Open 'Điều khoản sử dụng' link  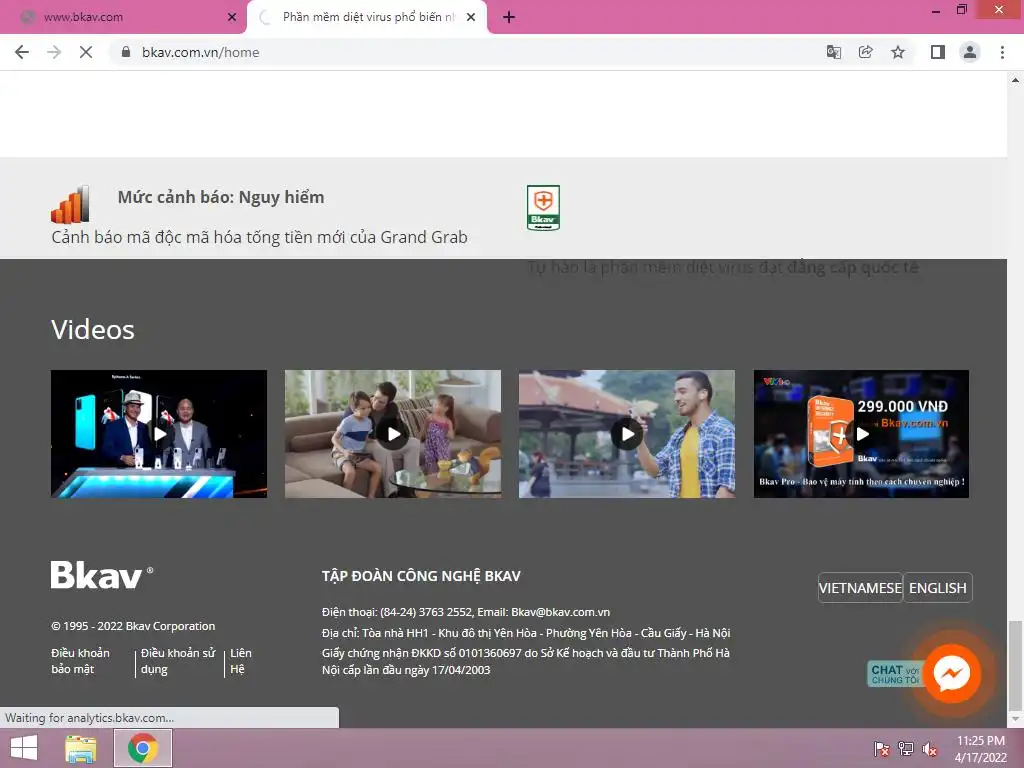coord(178,661)
